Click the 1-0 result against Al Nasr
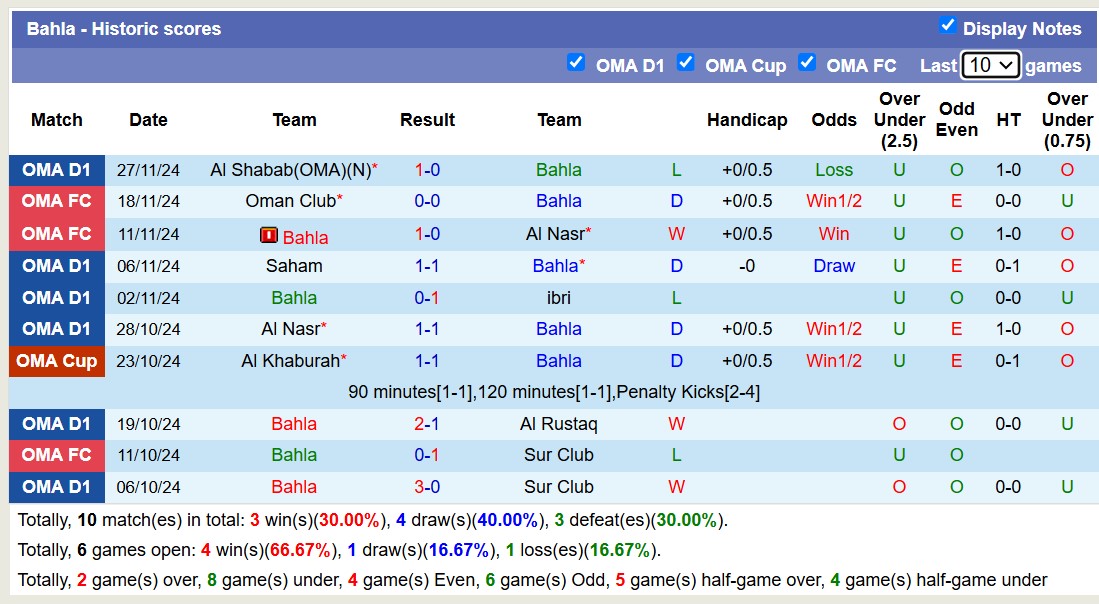 [427, 234]
